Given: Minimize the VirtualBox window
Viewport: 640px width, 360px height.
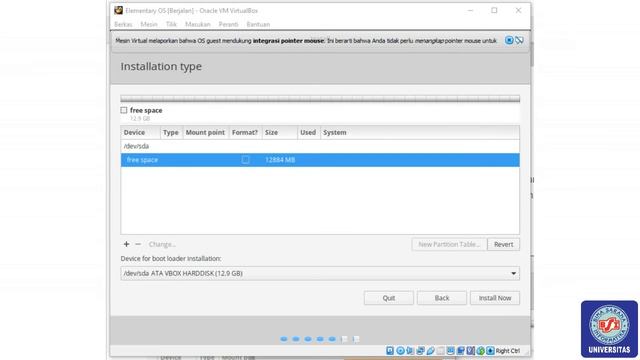Looking at the screenshot, I should click(470, 10).
